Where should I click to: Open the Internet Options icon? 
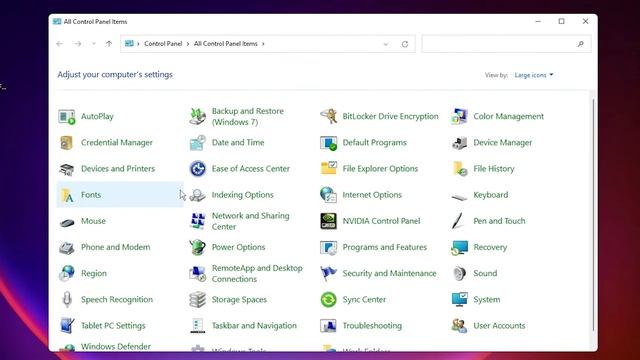pyautogui.click(x=329, y=195)
